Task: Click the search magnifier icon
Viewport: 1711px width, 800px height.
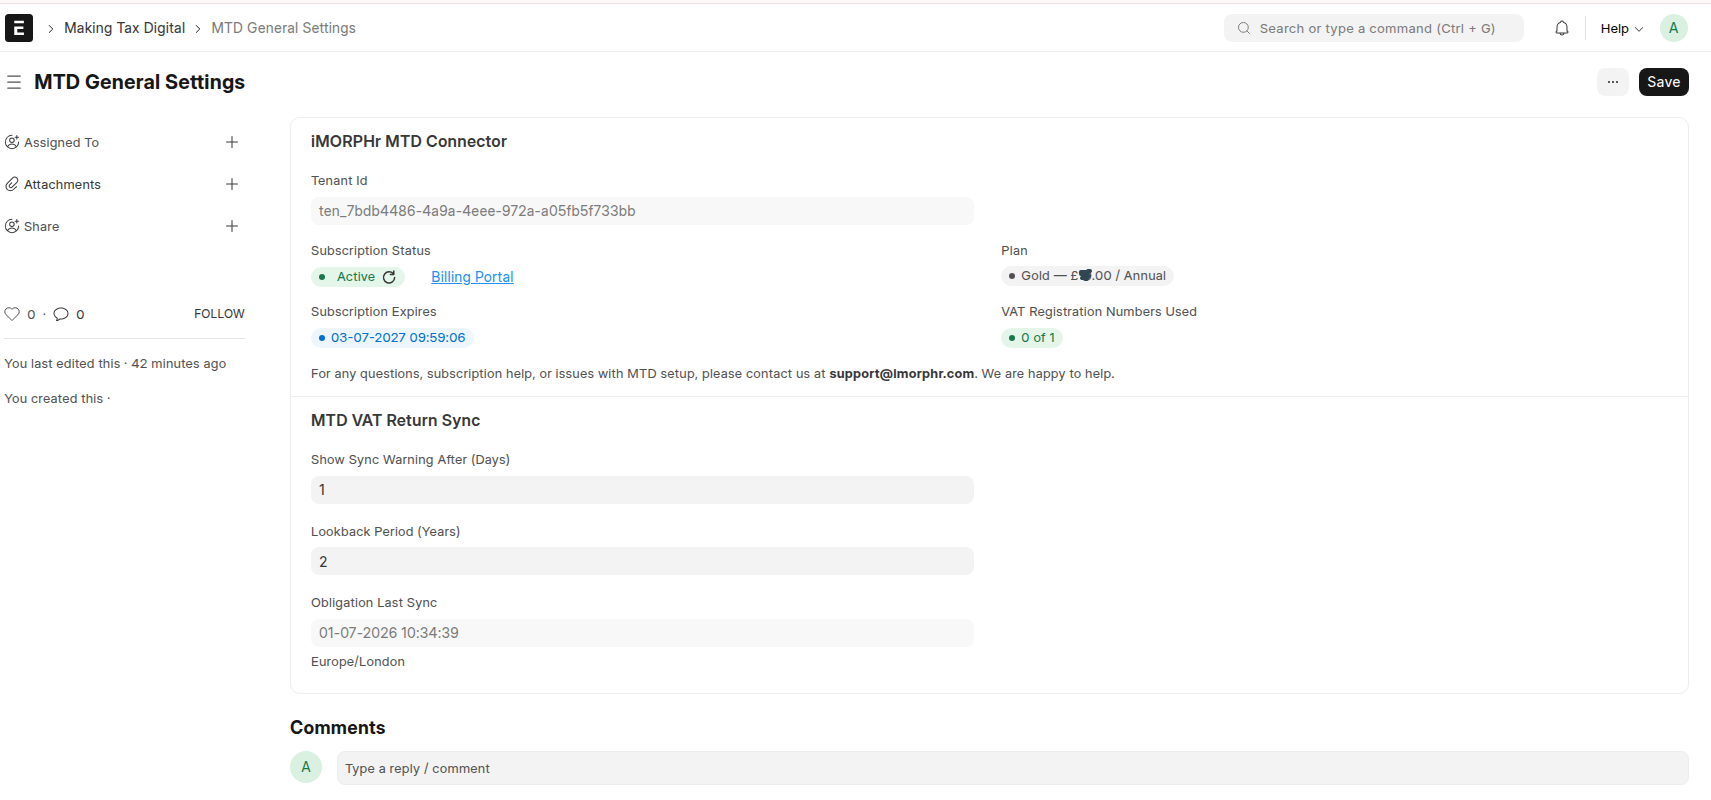Action: pos(1243,28)
